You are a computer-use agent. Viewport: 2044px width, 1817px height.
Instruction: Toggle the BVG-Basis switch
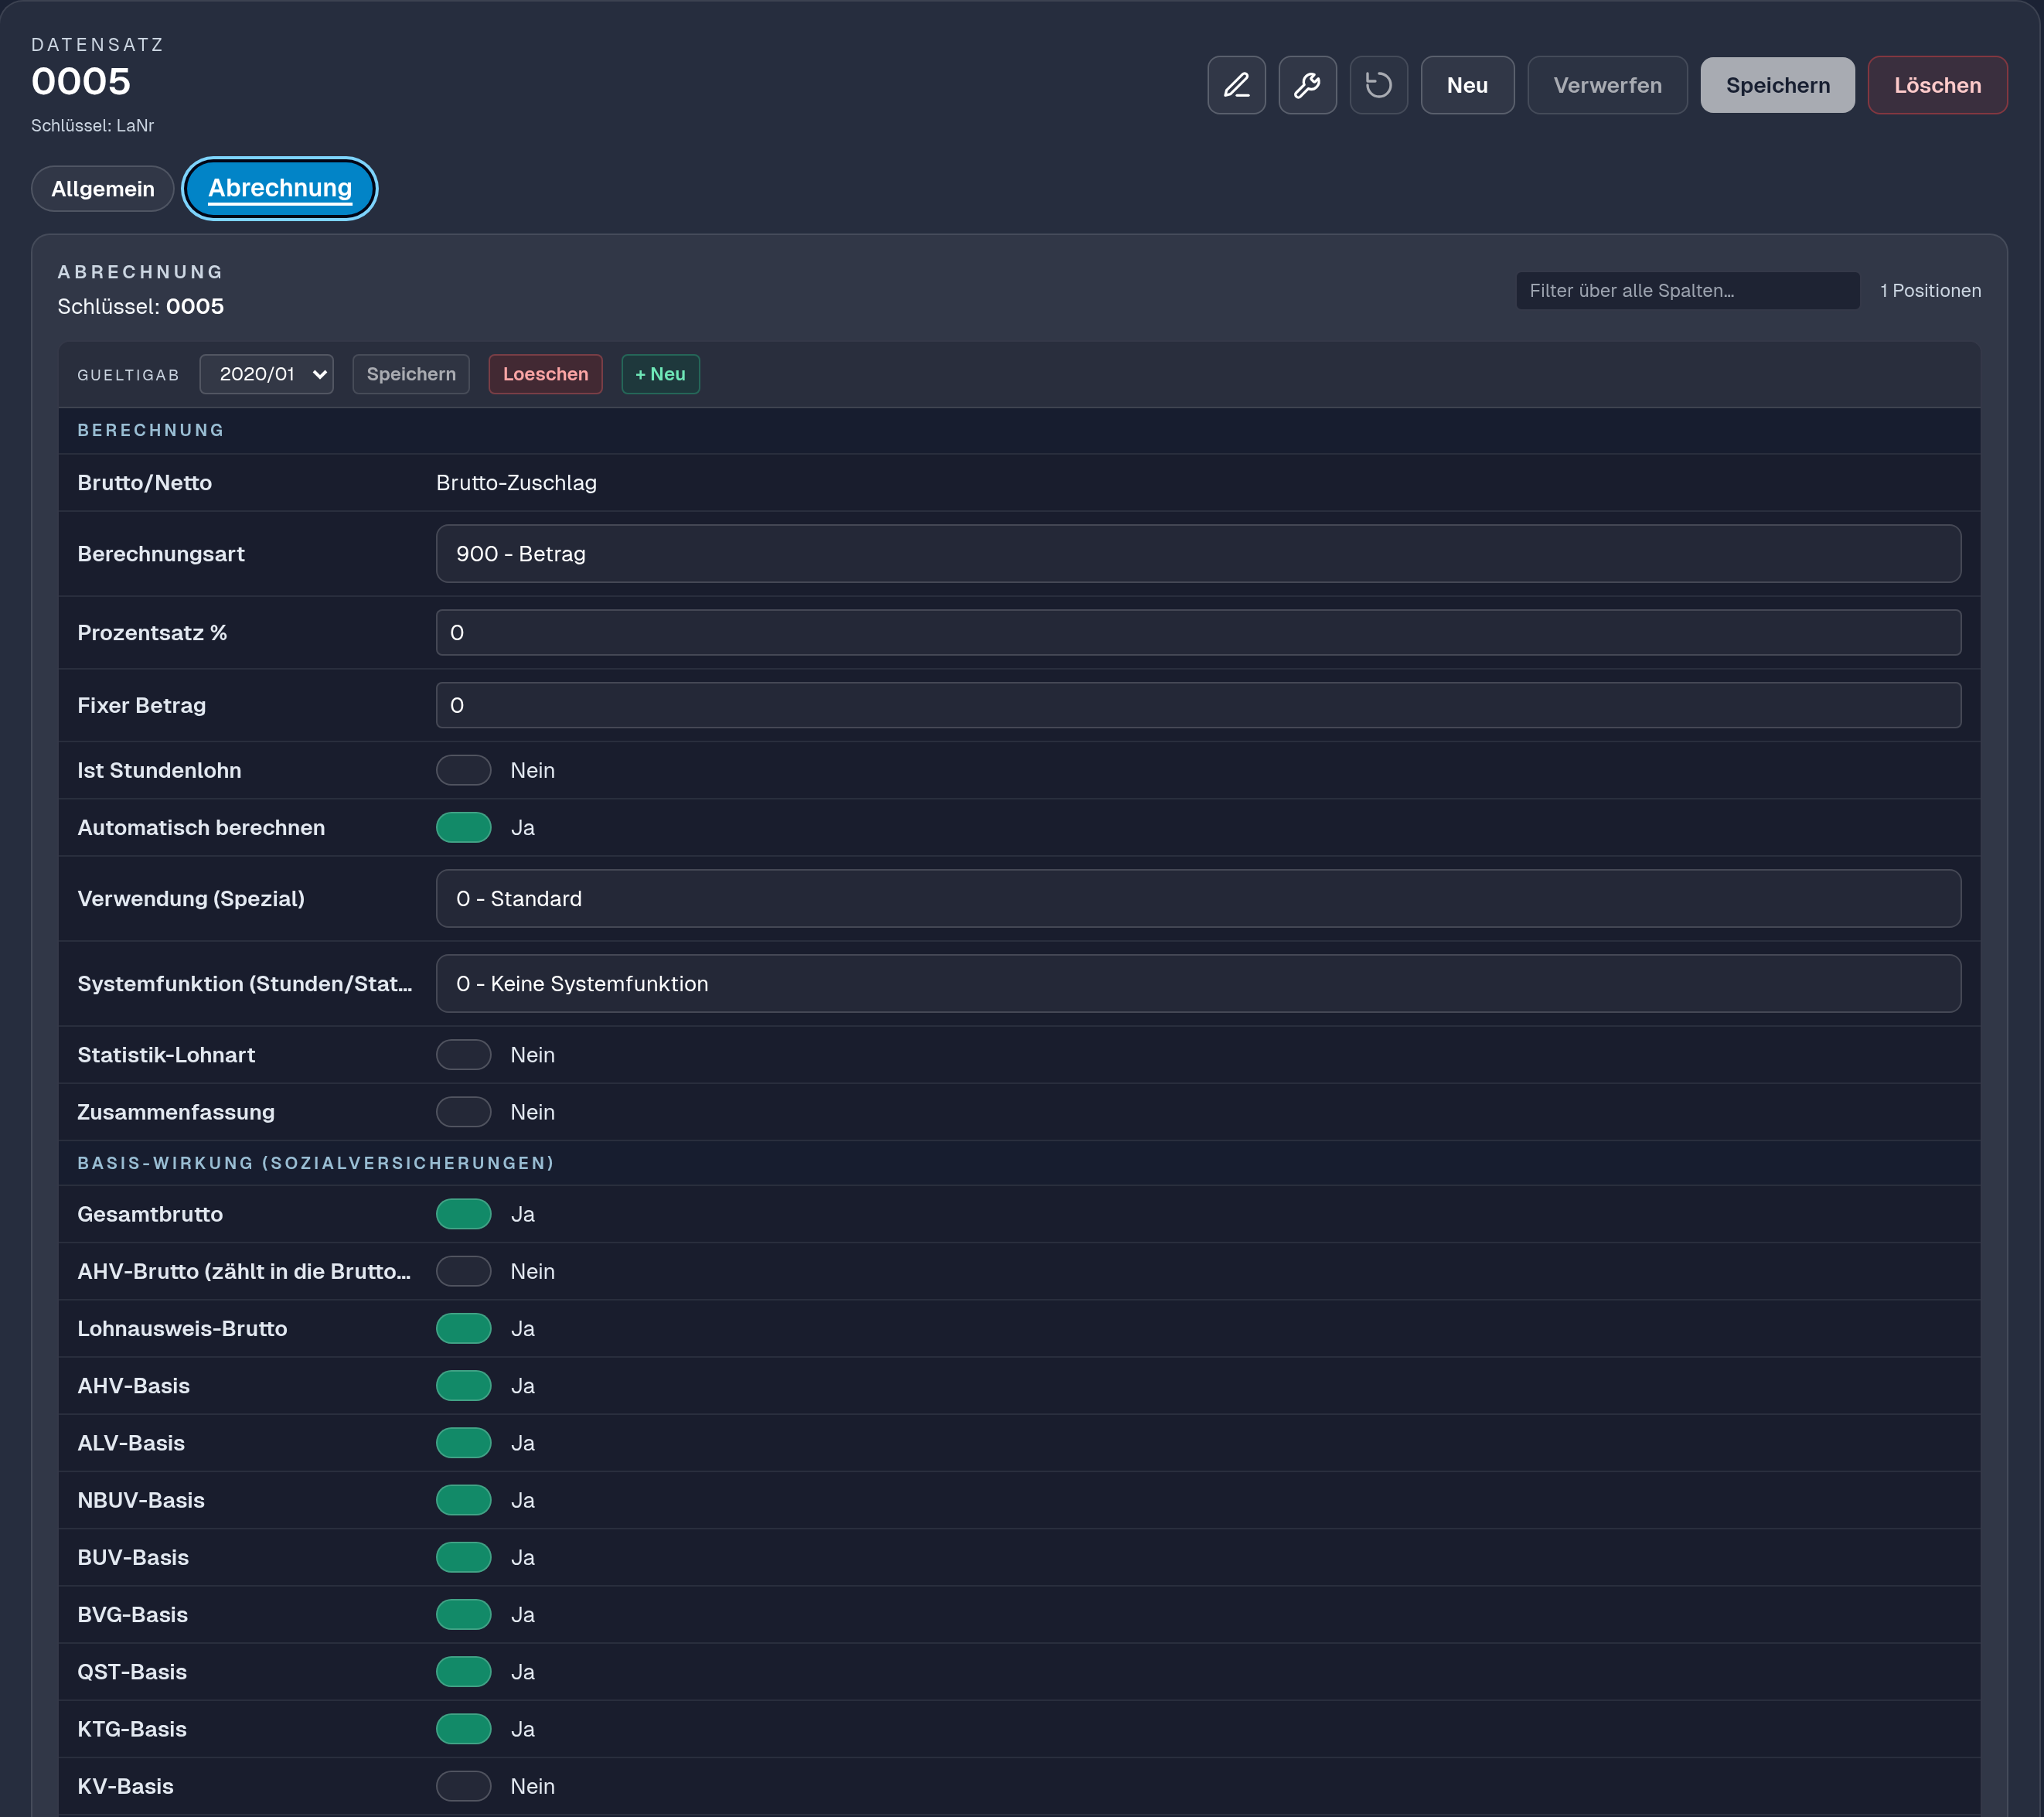(x=463, y=1614)
